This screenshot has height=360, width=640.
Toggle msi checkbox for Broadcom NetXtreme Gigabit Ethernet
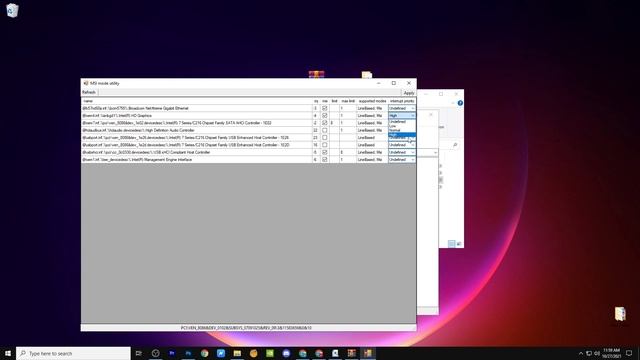[x=324, y=108]
